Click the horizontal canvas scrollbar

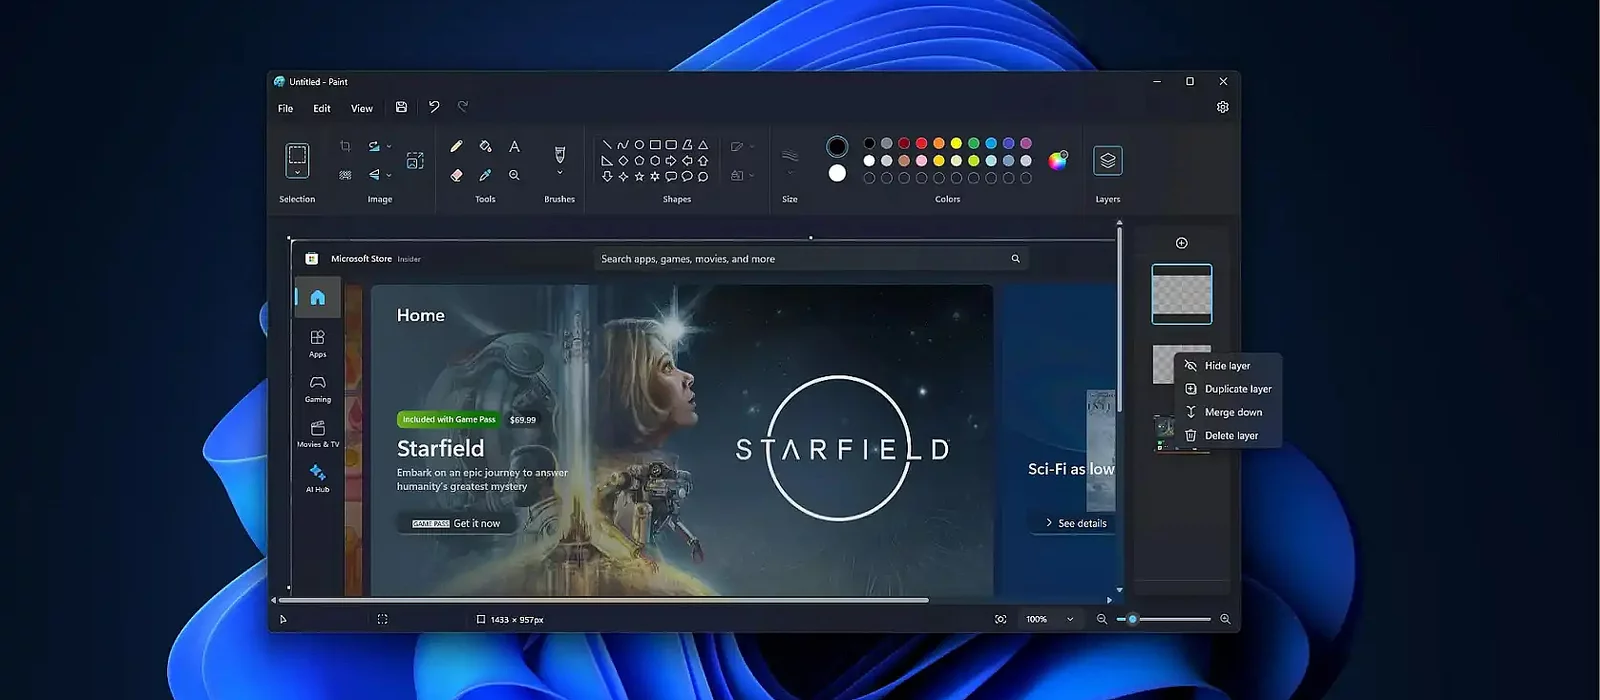click(x=604, y=600)
